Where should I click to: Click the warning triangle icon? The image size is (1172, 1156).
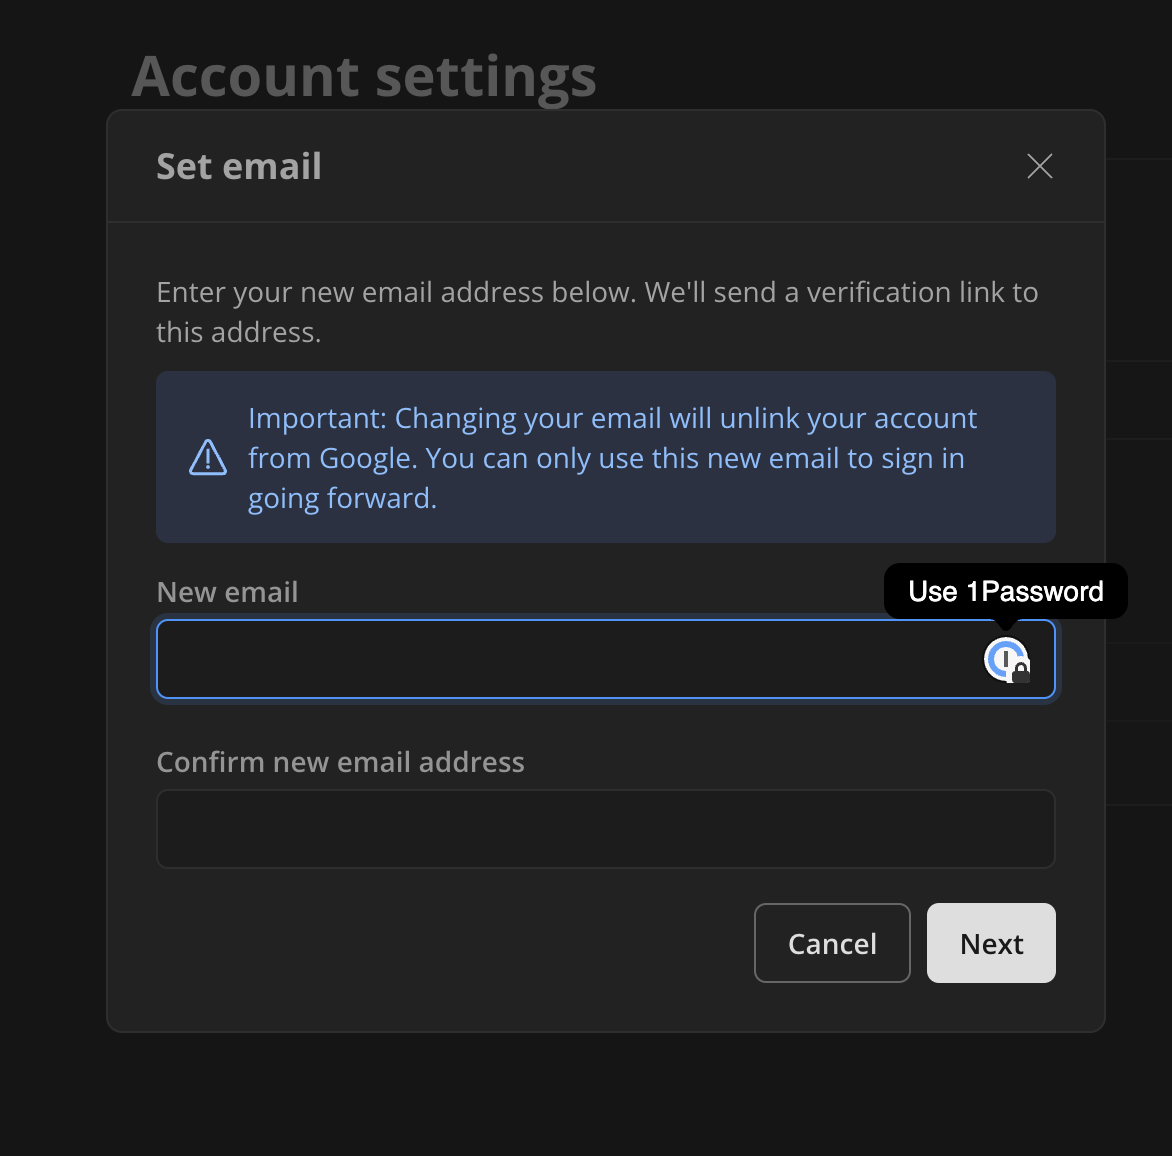tap(208, 457)
